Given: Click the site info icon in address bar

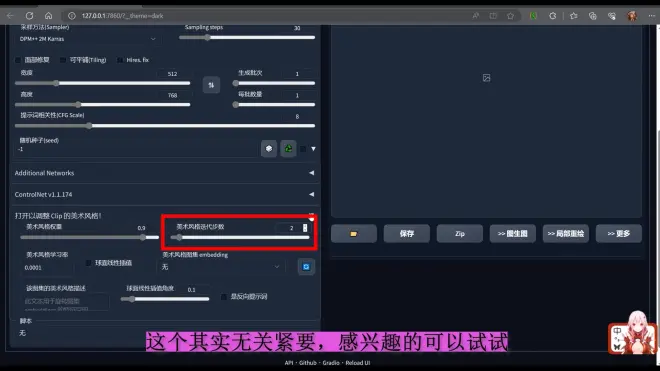Looking at the screenshot, I should [x=72, y=16].
